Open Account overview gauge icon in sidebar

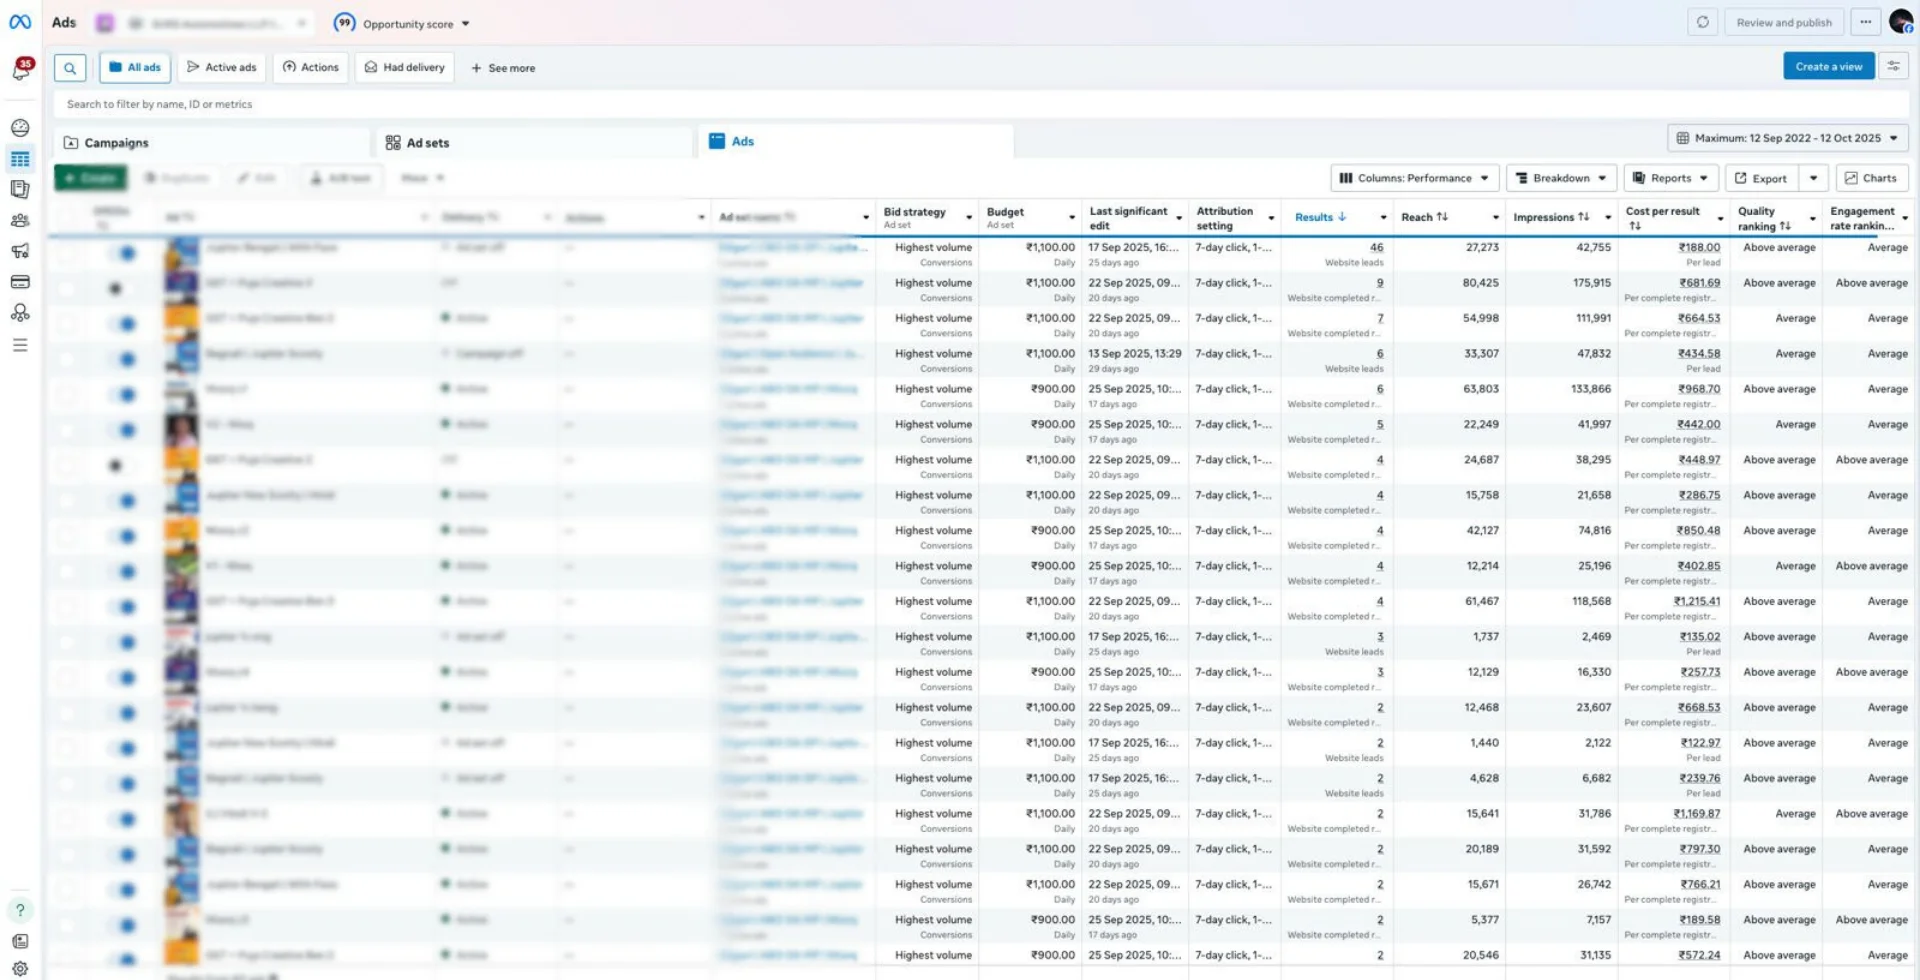click(20, 128)
